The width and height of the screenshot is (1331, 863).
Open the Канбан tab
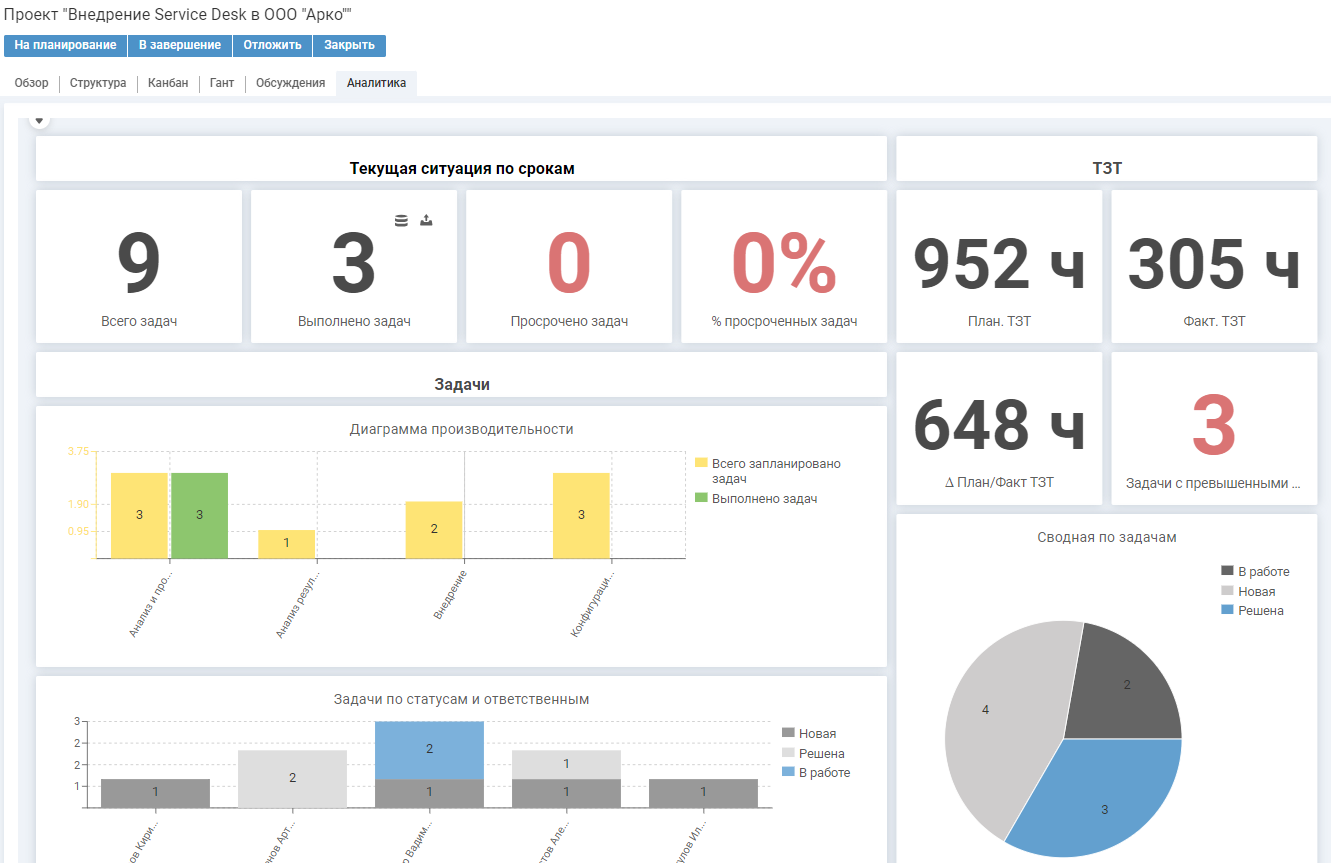168,83
